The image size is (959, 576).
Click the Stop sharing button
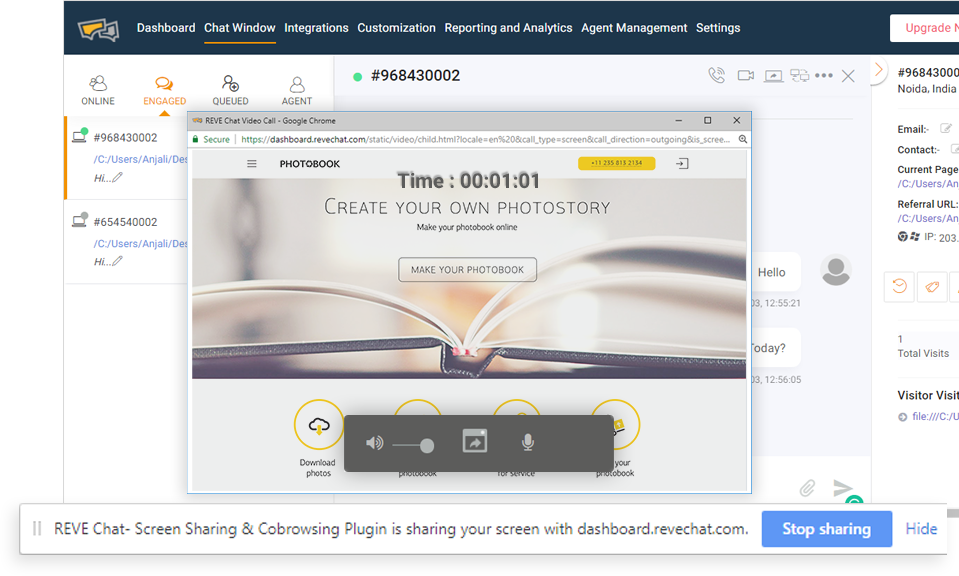point(826,529)
